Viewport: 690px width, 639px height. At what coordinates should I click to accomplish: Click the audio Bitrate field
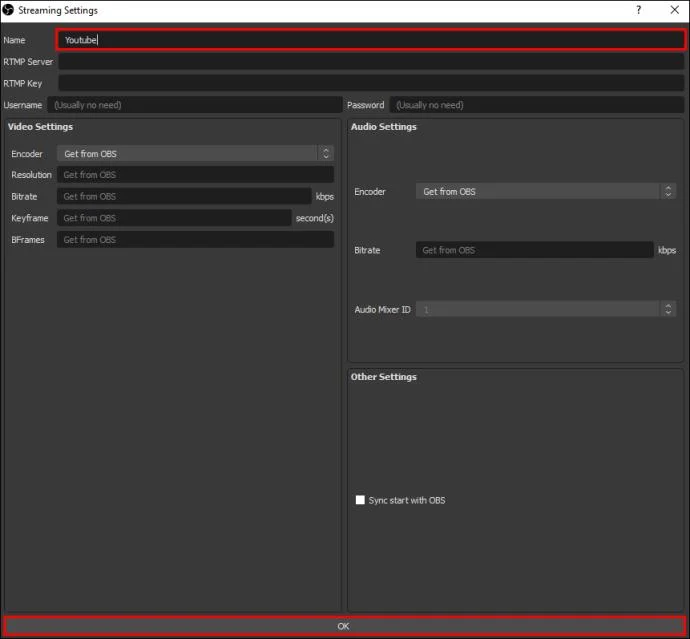coord(534,250)
